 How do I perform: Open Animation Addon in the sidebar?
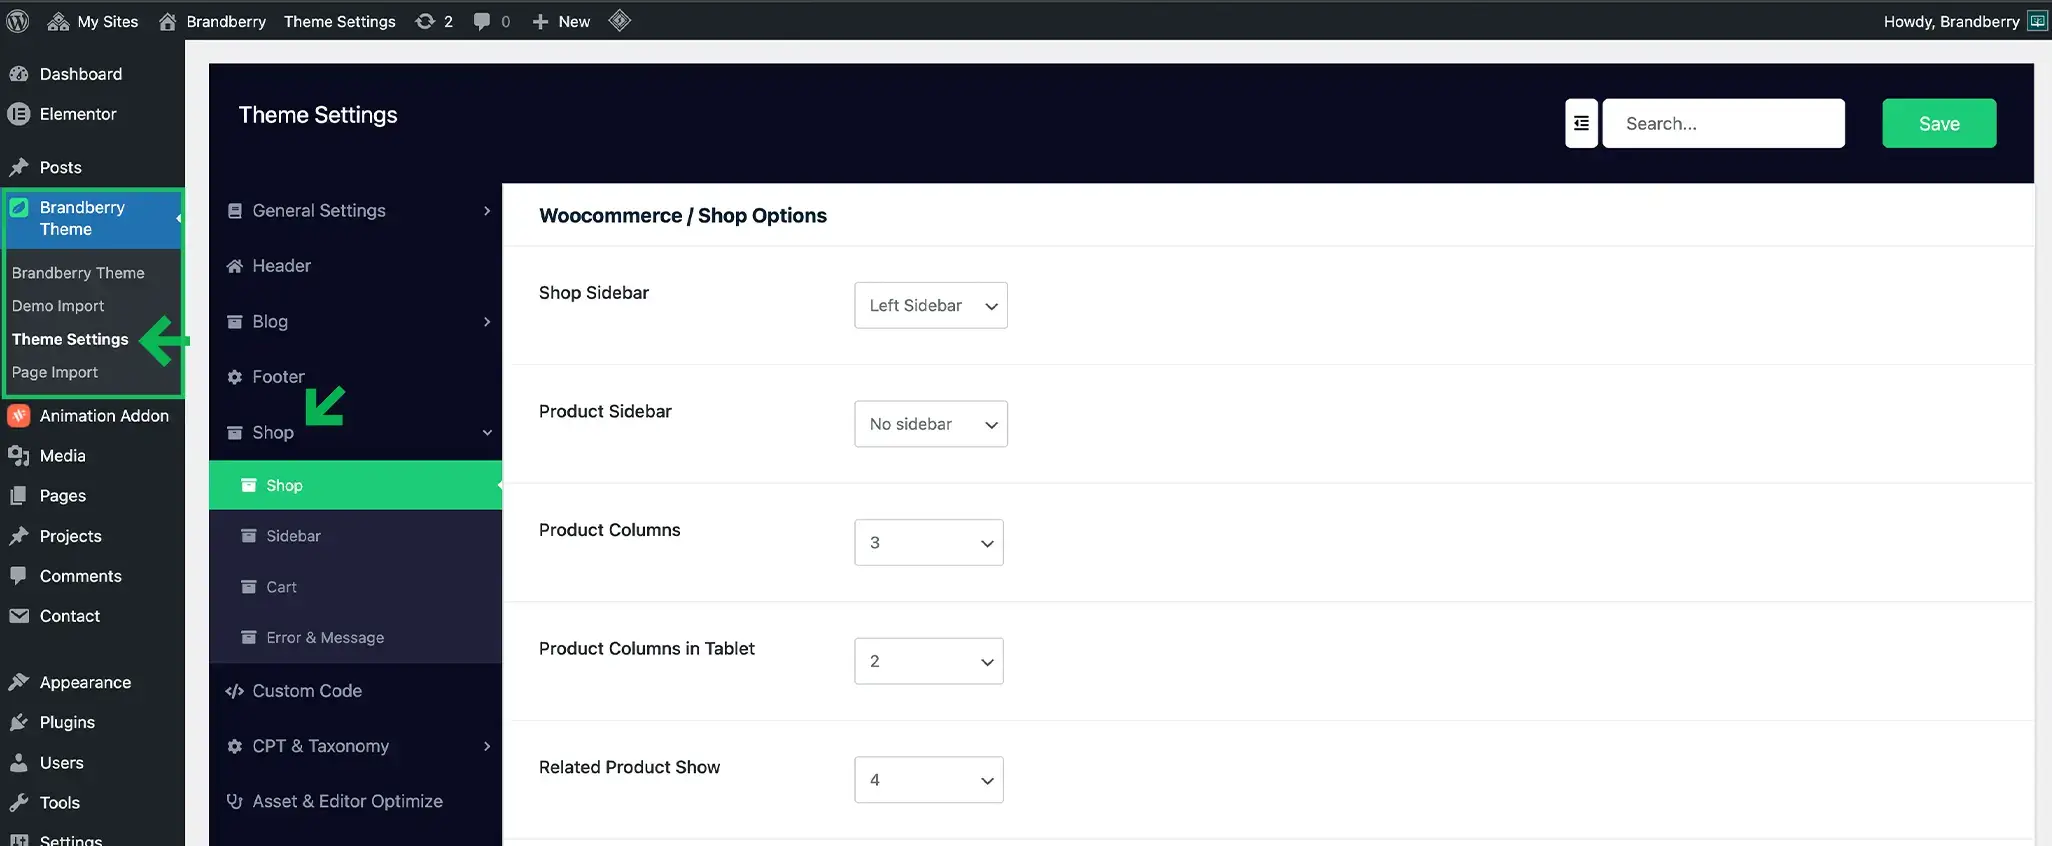[104, 416]
